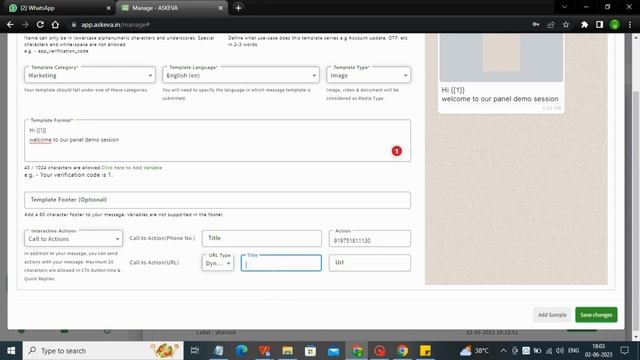Click into the Template Format text area
The height and width of the screenshot is (360, 640).
tap(218, 141)
